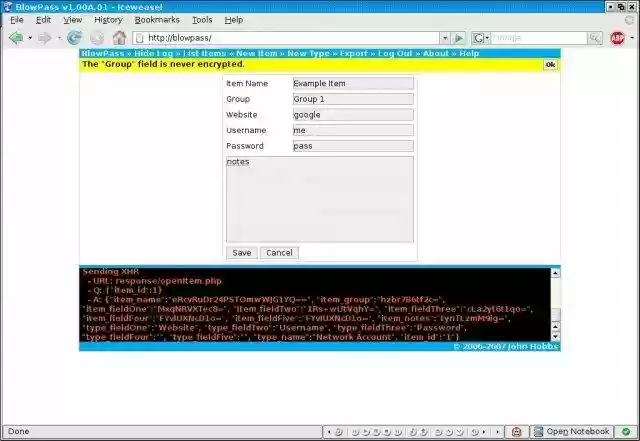Click the Open Notebook status bar button

tap(571, 431)
